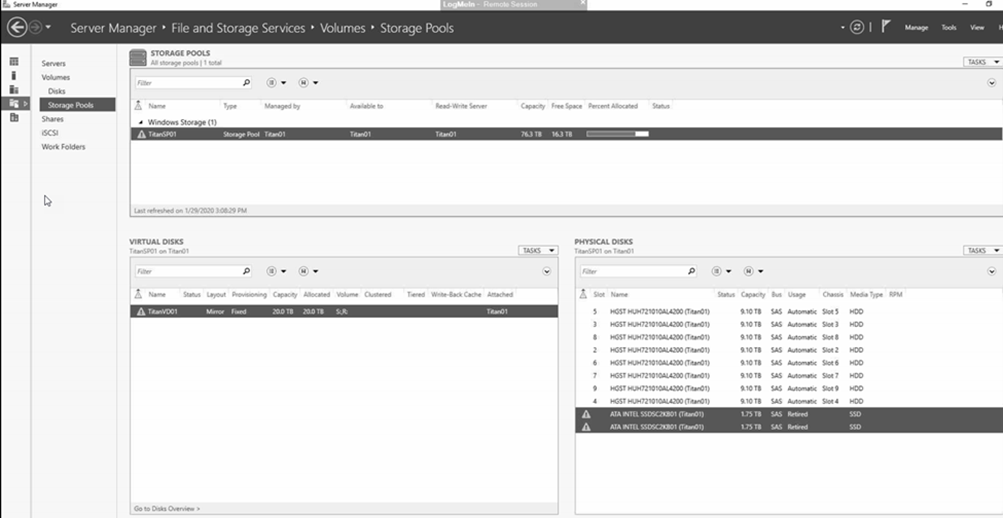Sort physical disks by Media Type column
The image size is (1003, 518).
[866, 295]
